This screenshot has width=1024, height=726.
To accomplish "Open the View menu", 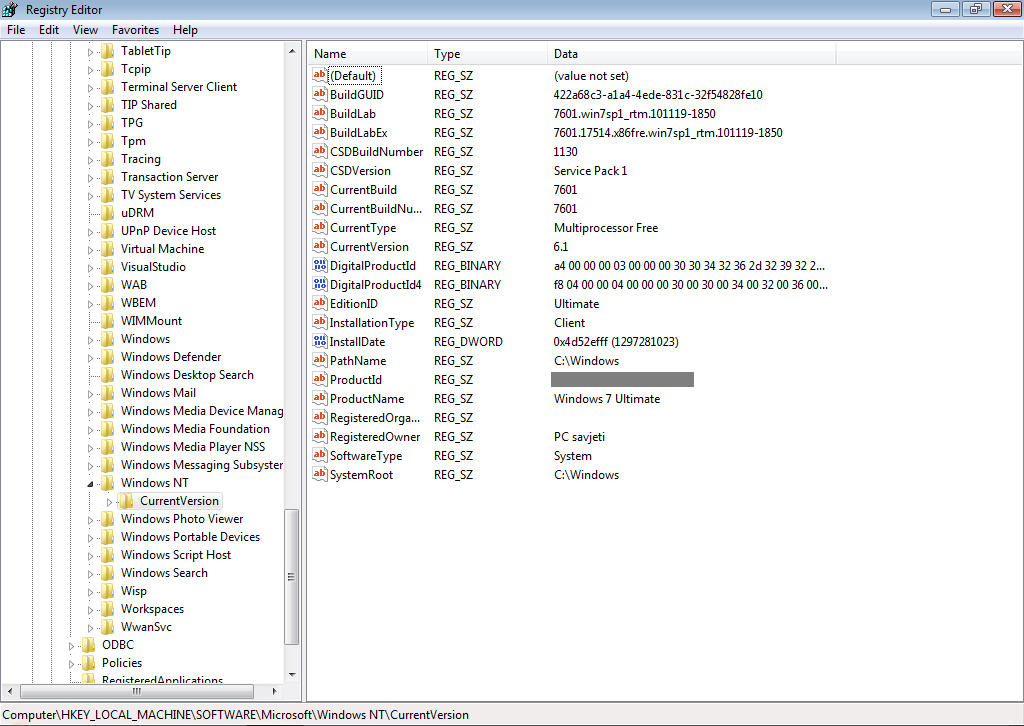I will [85, 30].
